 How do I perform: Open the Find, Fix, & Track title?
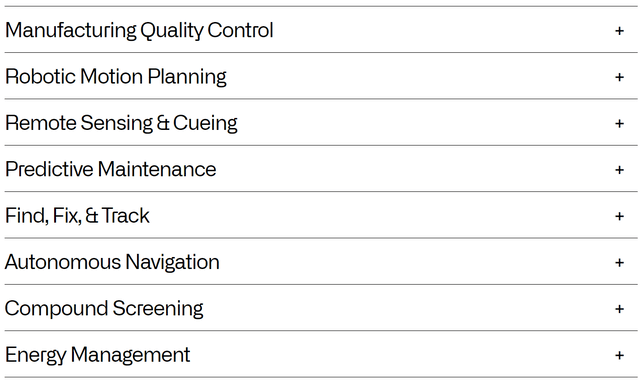(x=77, y=216)
